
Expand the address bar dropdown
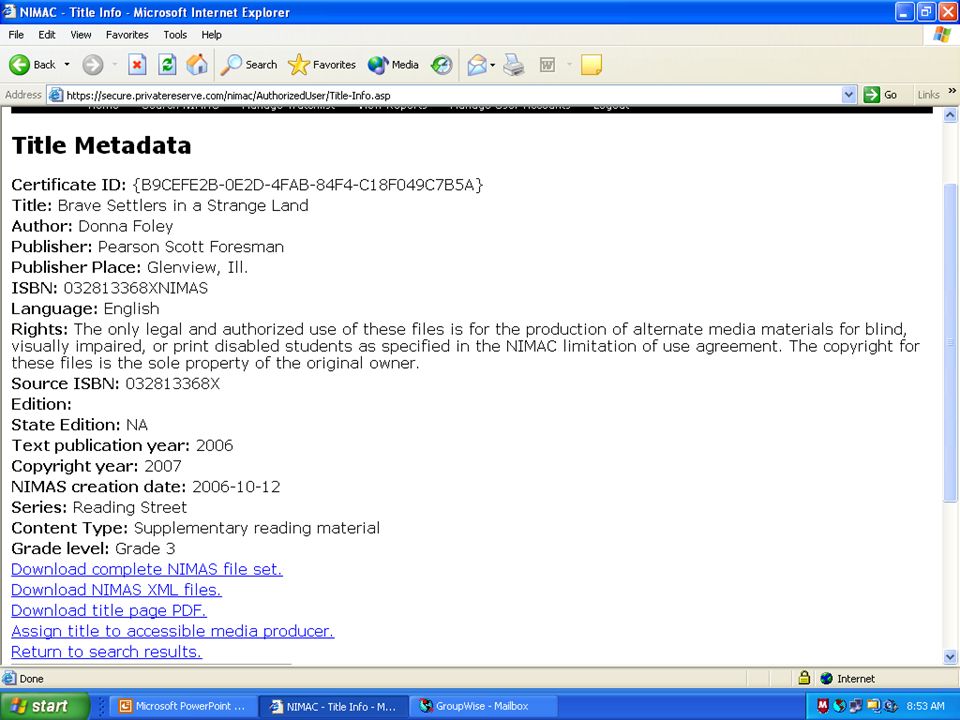[849, 95]
